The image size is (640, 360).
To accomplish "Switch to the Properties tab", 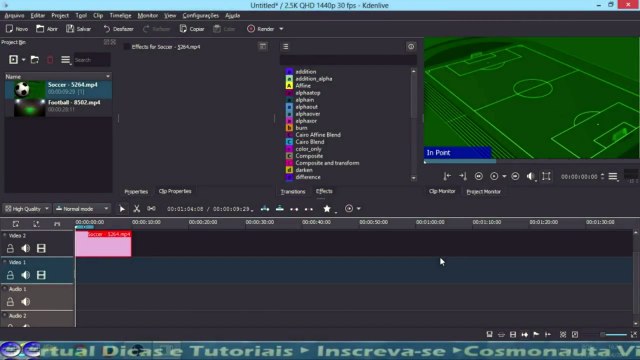I will pyautogui.click(x=136, y=191).
